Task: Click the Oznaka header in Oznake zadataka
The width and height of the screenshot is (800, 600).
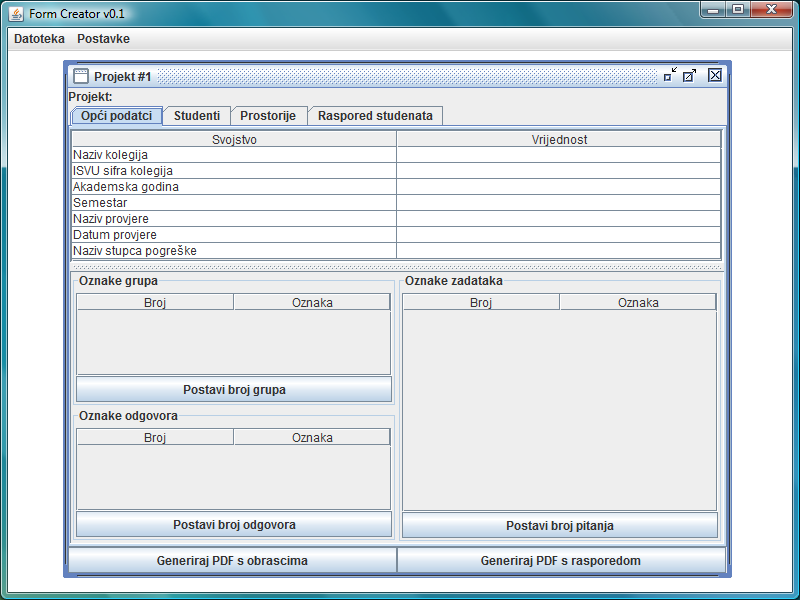Action: point(638,303)
